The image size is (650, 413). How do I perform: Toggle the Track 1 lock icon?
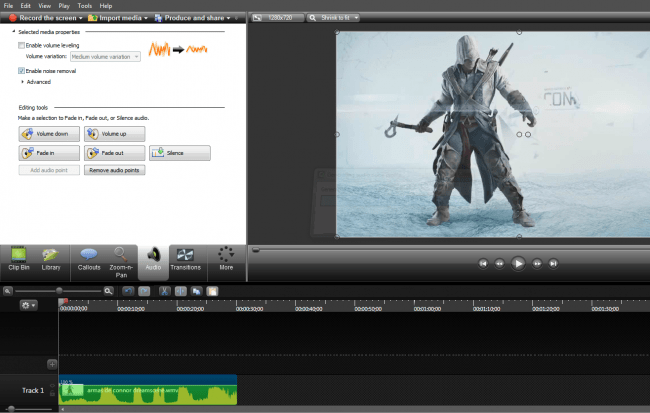[x=52, y=393]
